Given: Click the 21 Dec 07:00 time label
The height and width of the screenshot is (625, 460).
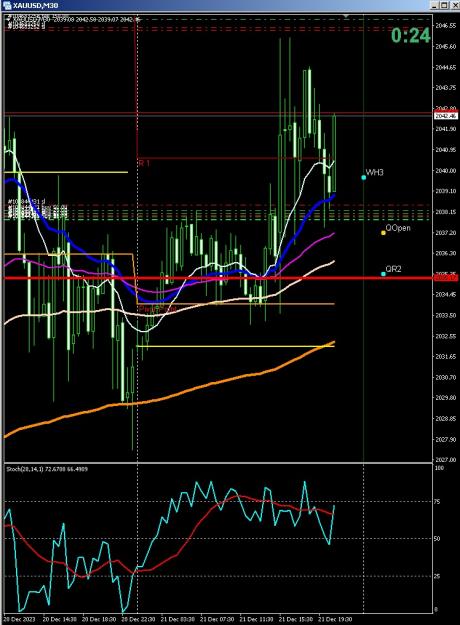Looking at the screenshot, I should pyautogui.click(x=217, y=619).
